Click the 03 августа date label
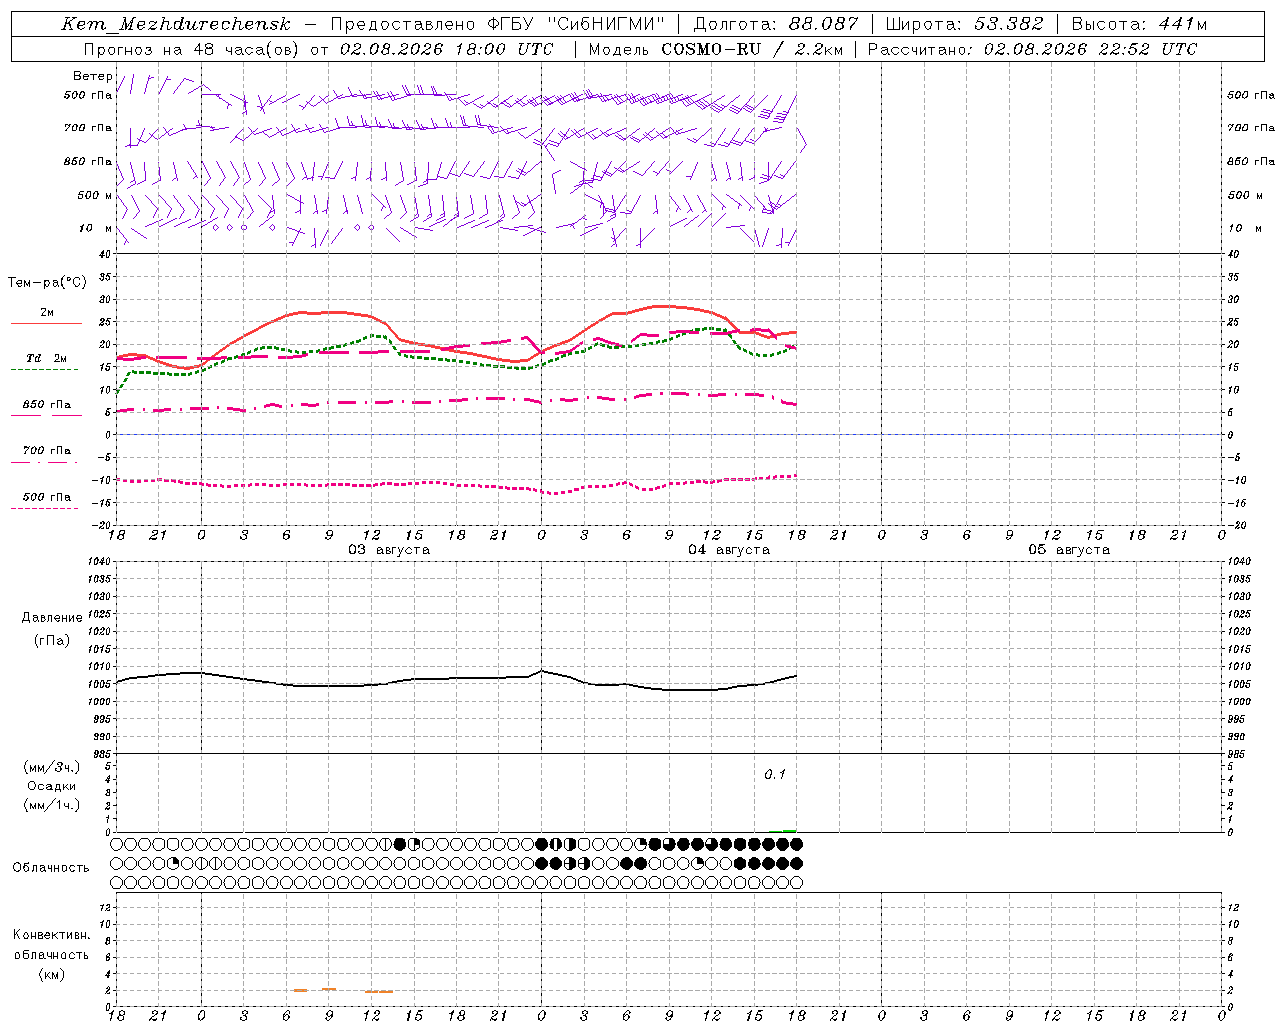Screen dimensions: 1280x1024 click(389, 550)
